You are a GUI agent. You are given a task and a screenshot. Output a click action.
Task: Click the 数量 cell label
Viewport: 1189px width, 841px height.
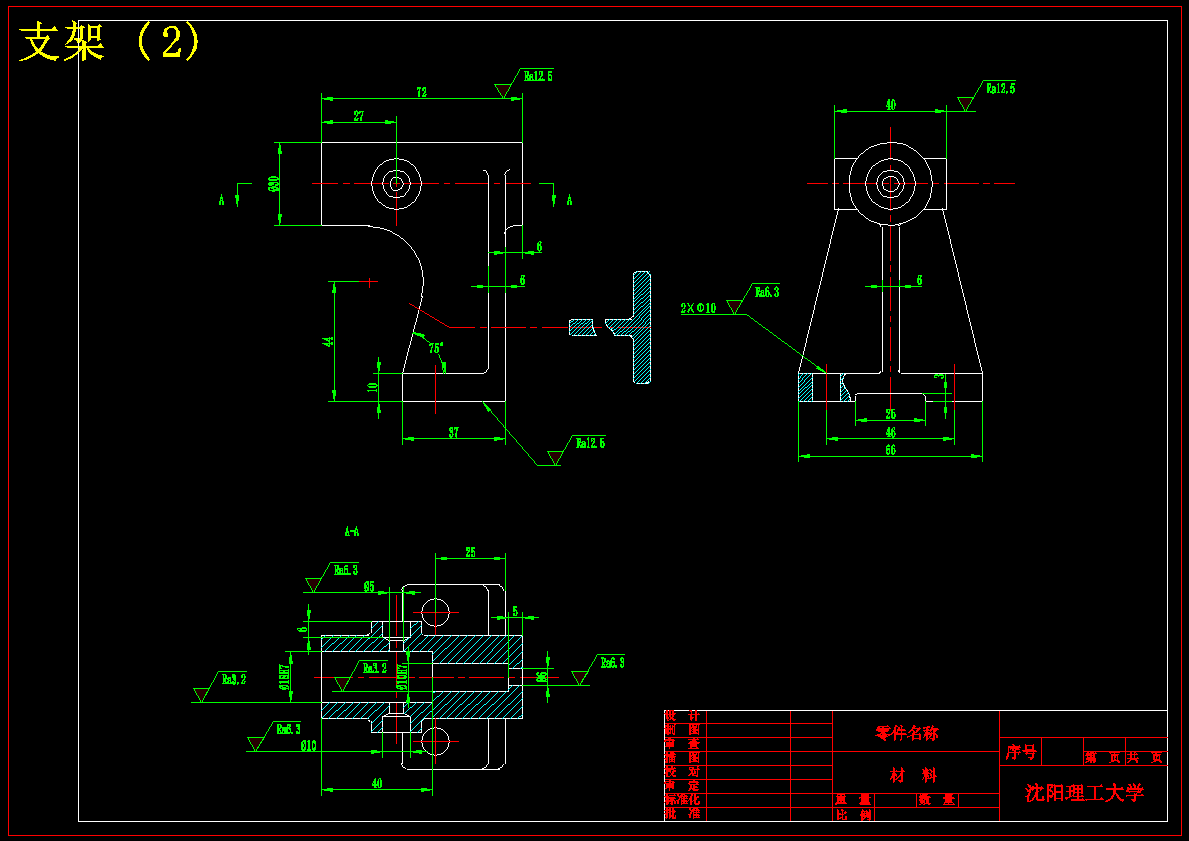(937, 800)
